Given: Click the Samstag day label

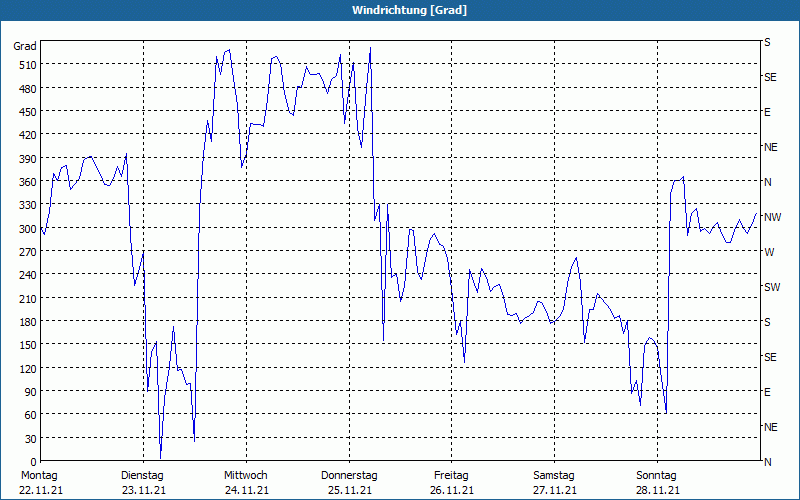Looking at the screenshot, I should click(x=554, y=475).
